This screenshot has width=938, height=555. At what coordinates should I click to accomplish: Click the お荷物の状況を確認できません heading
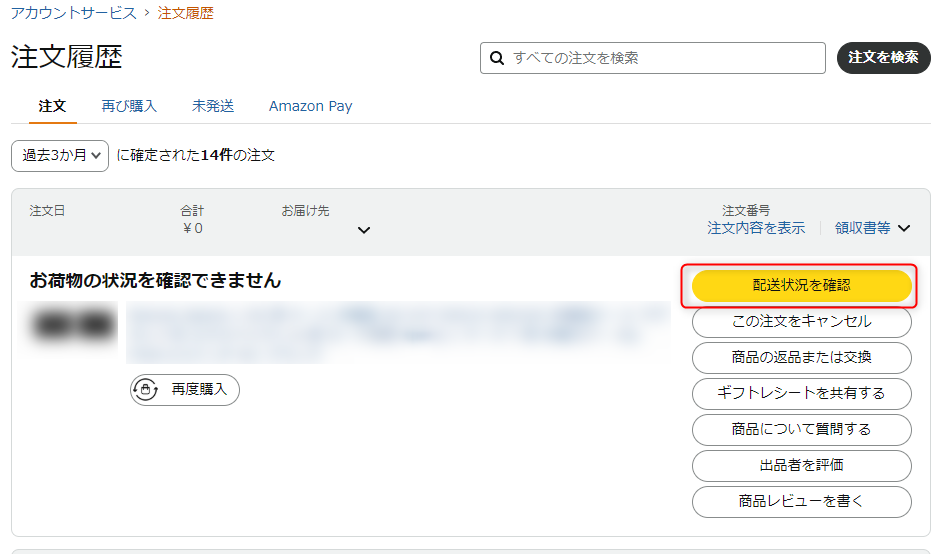coord(156,280)
